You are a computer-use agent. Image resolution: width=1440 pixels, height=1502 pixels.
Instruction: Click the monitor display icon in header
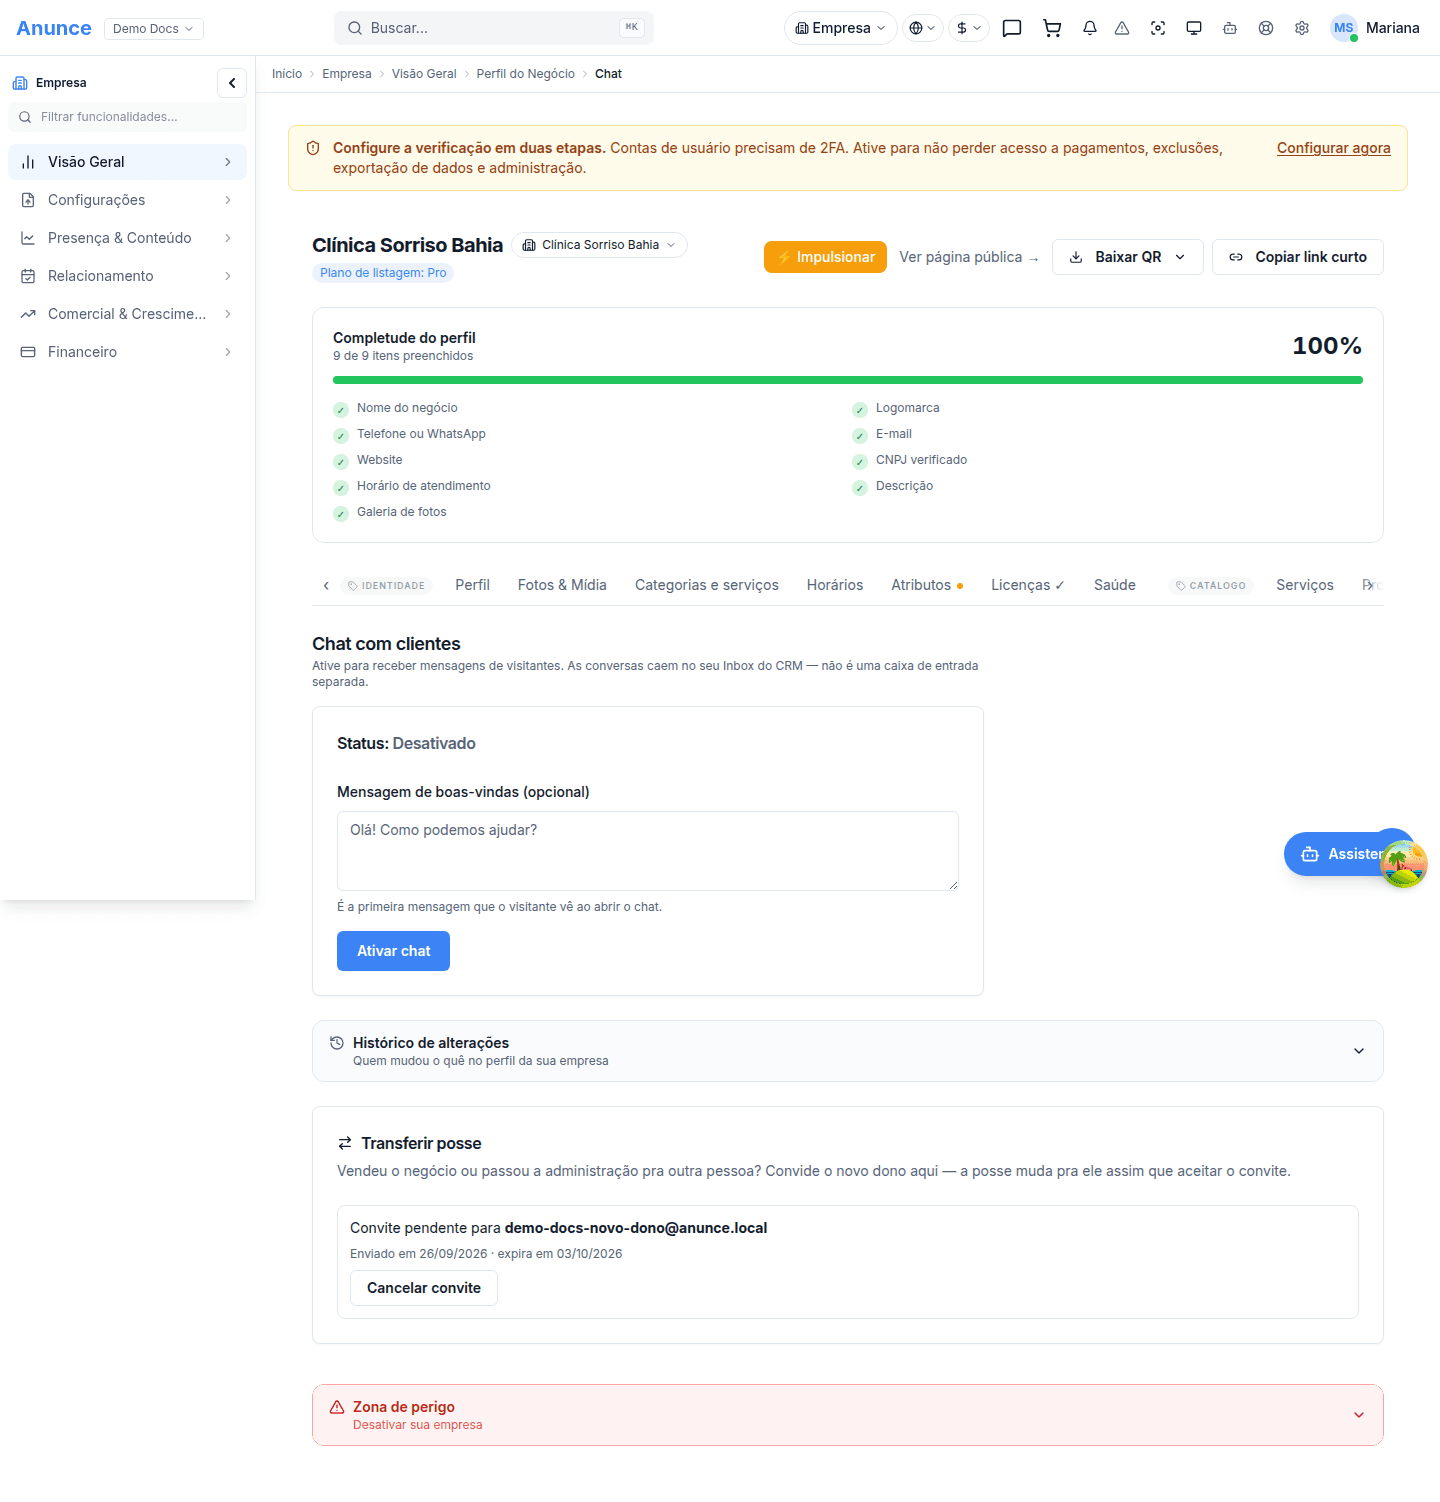(1194, 28)
